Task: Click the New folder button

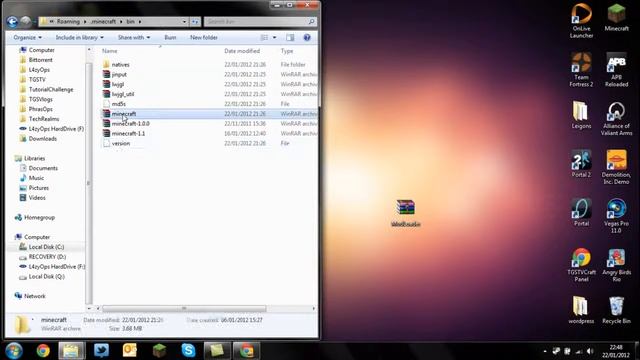Action: [204, 38]
